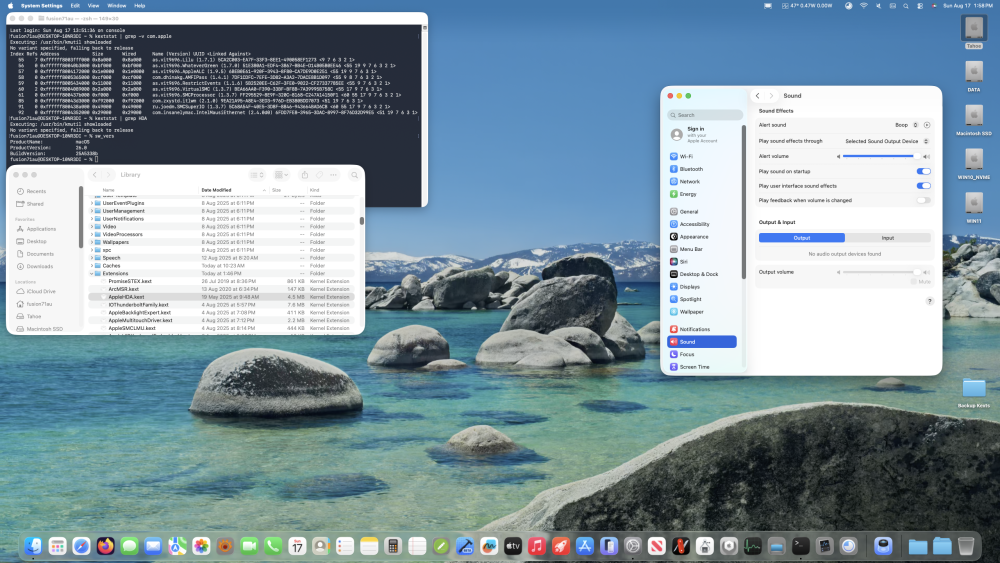Open the Alert sound Boop popup
This screenshot has height=563, width=1000.
pyautogui.click(x=906, y=125)
